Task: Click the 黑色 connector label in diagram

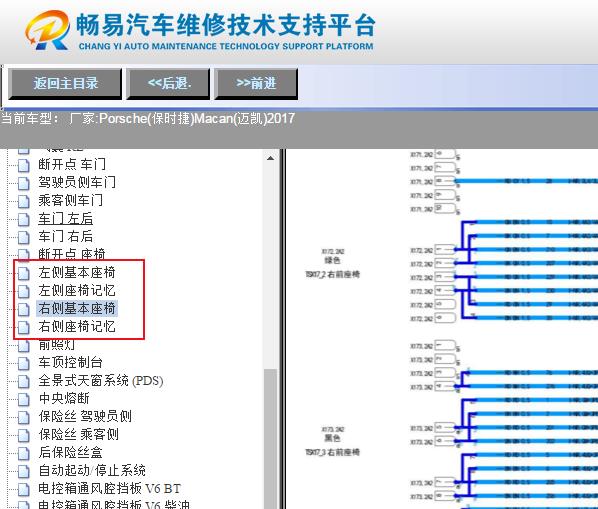Action: pos(332,438)
